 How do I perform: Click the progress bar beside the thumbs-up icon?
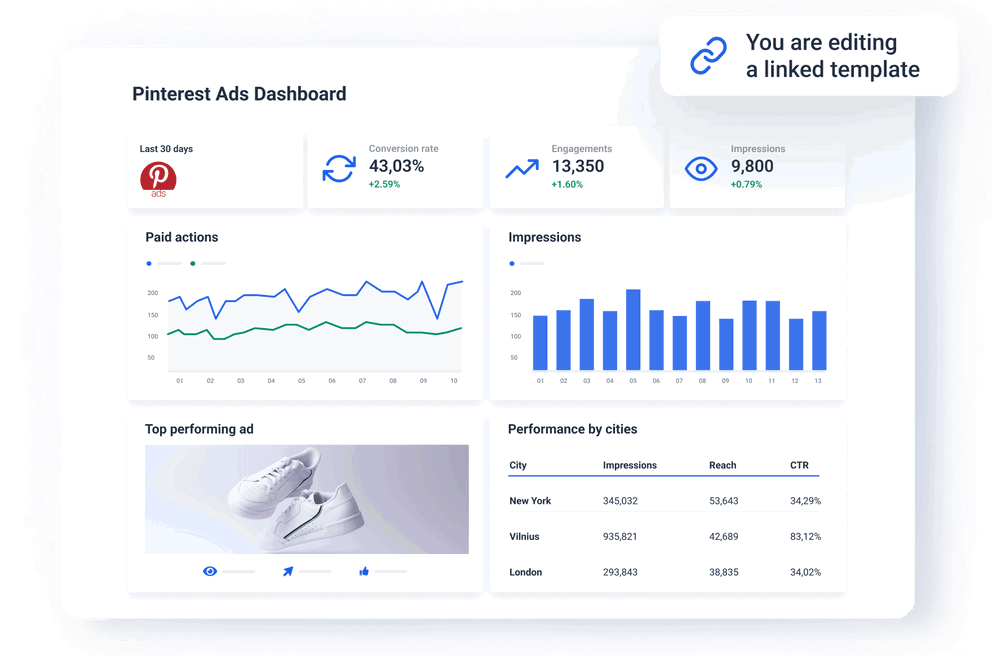point(390,571)
